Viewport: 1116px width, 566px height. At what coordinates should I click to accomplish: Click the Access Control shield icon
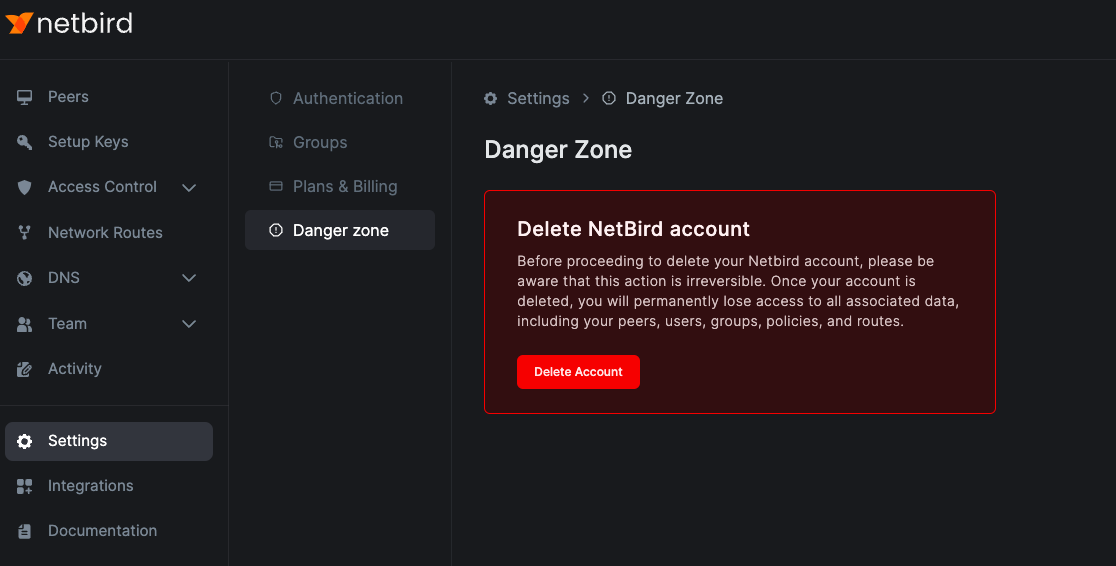coord(25,187)
